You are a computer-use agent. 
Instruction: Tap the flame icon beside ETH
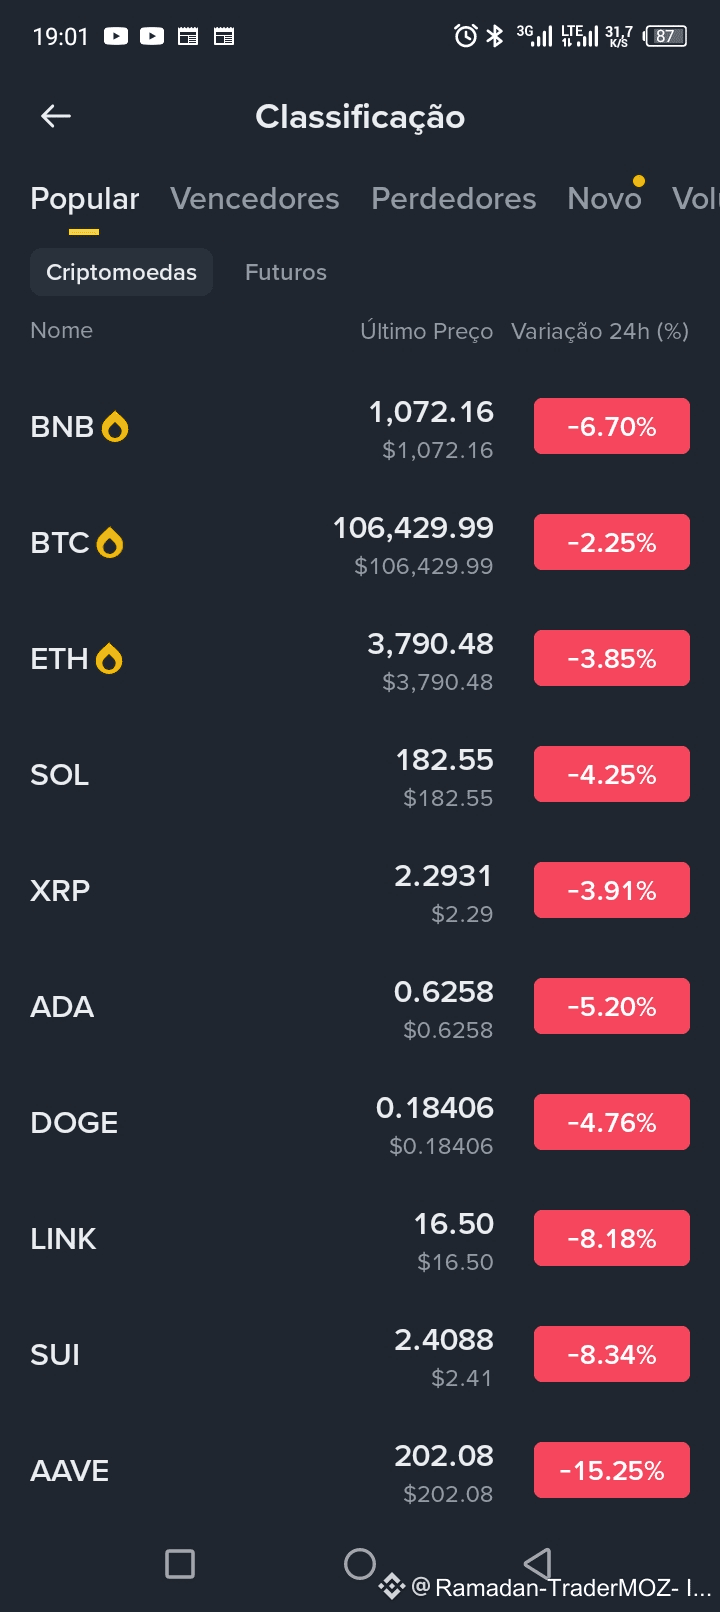coord(108,659)
